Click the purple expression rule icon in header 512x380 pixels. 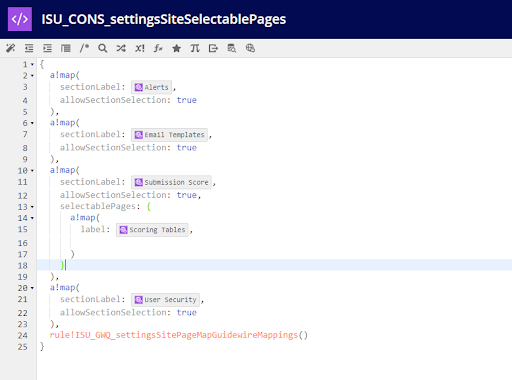pos(20,19)
